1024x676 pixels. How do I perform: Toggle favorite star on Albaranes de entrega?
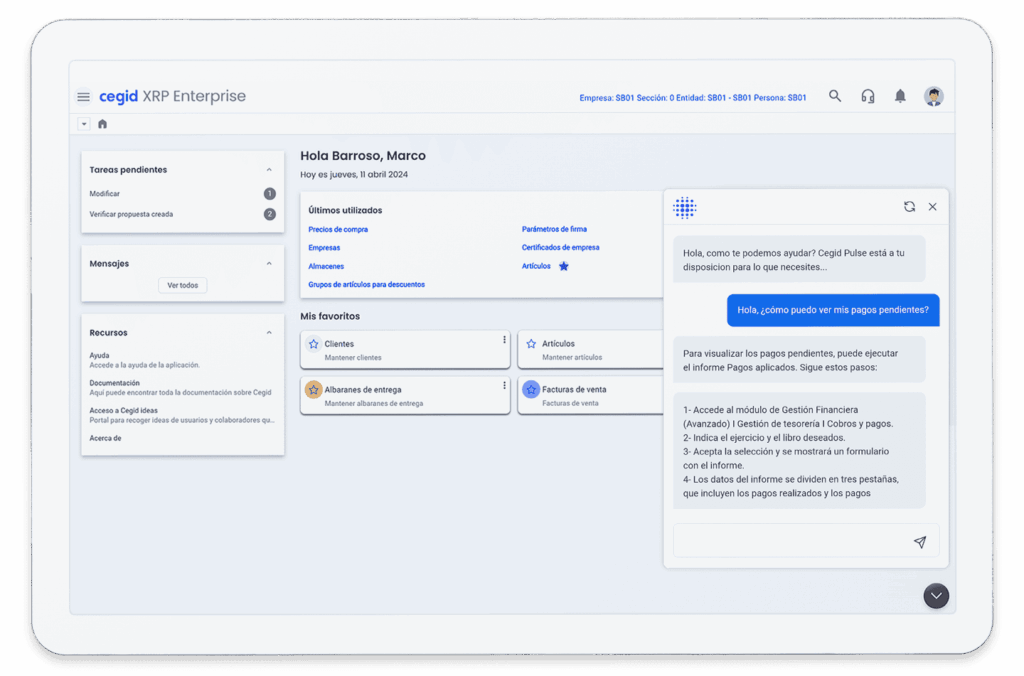(x=313, y=389)
